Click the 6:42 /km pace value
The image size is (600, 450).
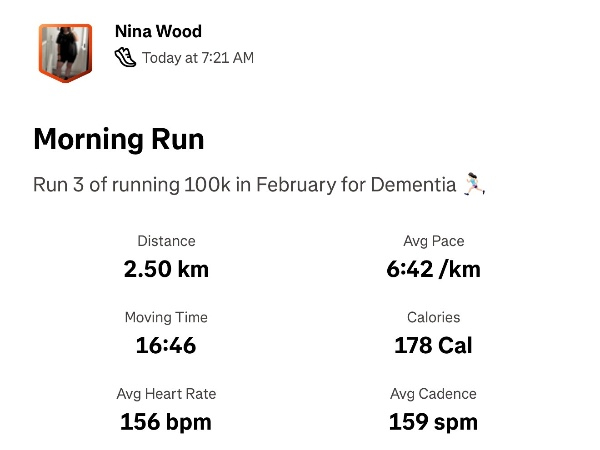[433, 269]
